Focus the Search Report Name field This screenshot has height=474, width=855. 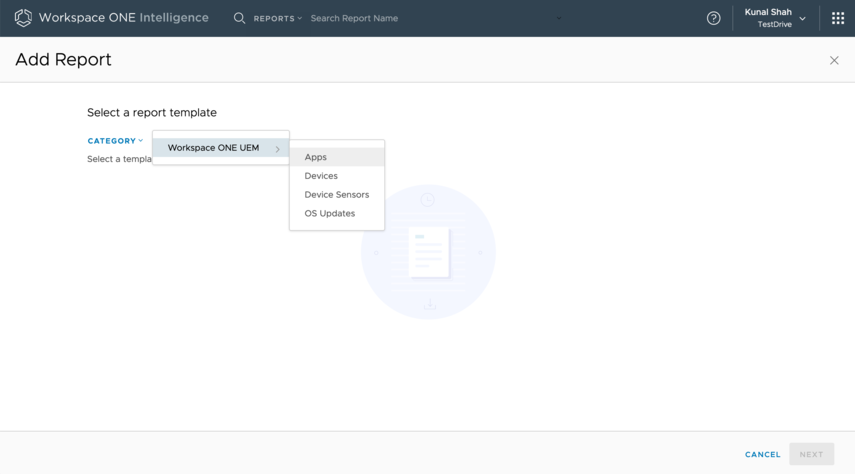coord(420,18)
